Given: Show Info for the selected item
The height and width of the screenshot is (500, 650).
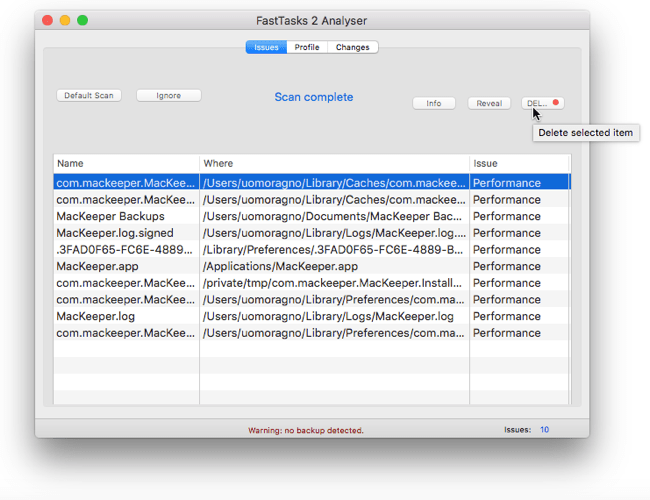Looking at the screenshot, I should 434,103.
